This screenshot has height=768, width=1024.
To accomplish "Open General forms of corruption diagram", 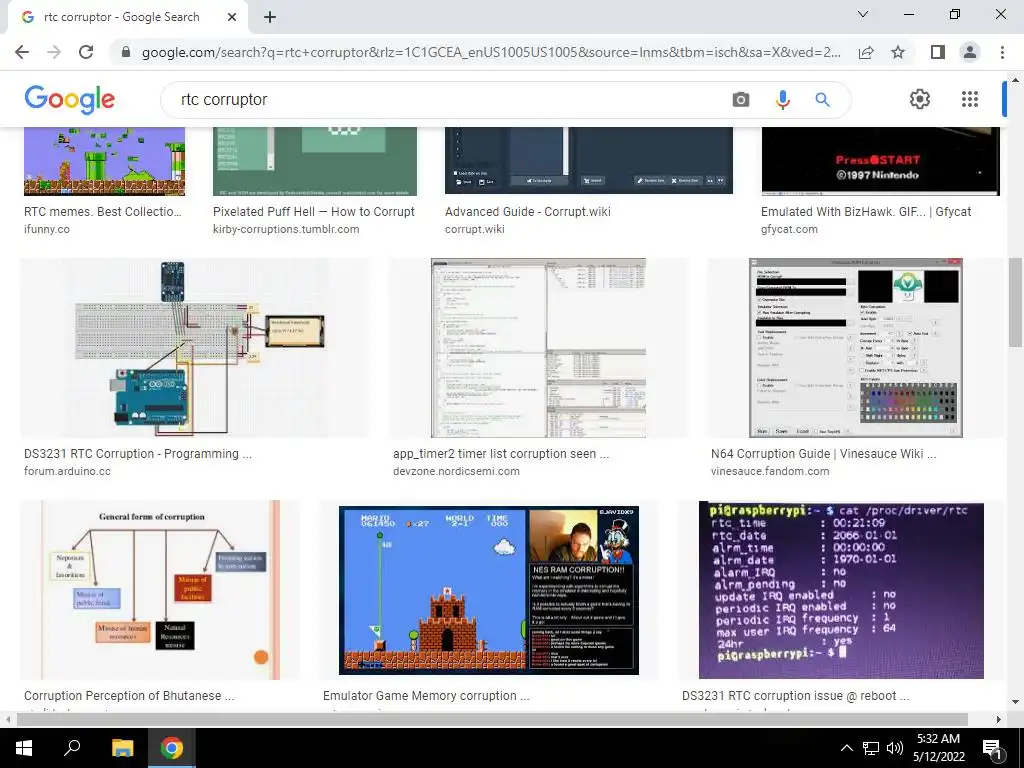I will point(160,590).
